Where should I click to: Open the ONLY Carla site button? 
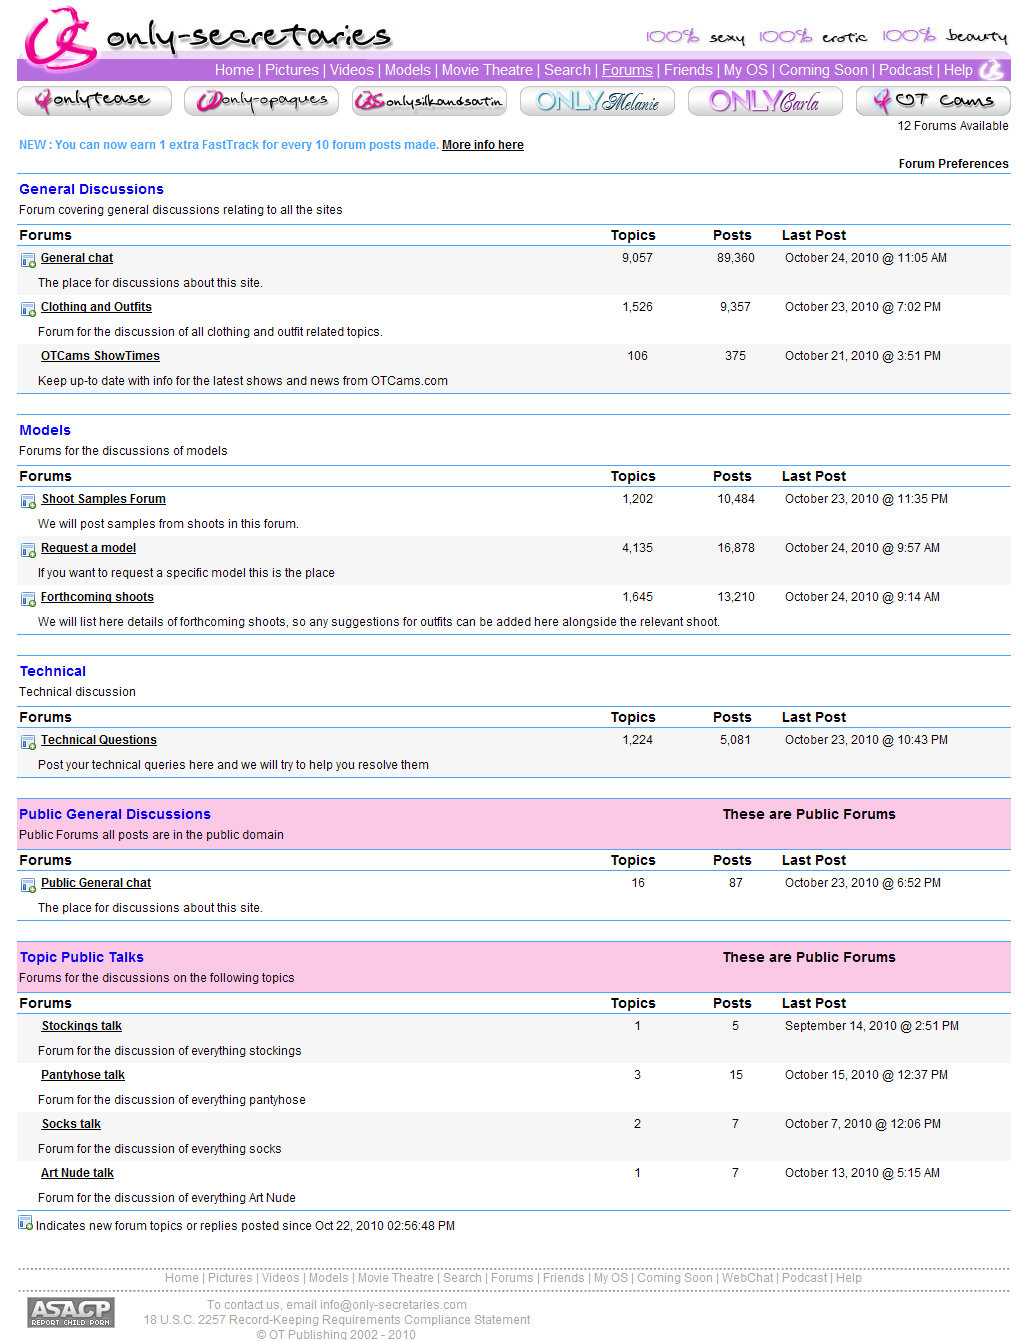pyautogui.click(x=765, y=101)
